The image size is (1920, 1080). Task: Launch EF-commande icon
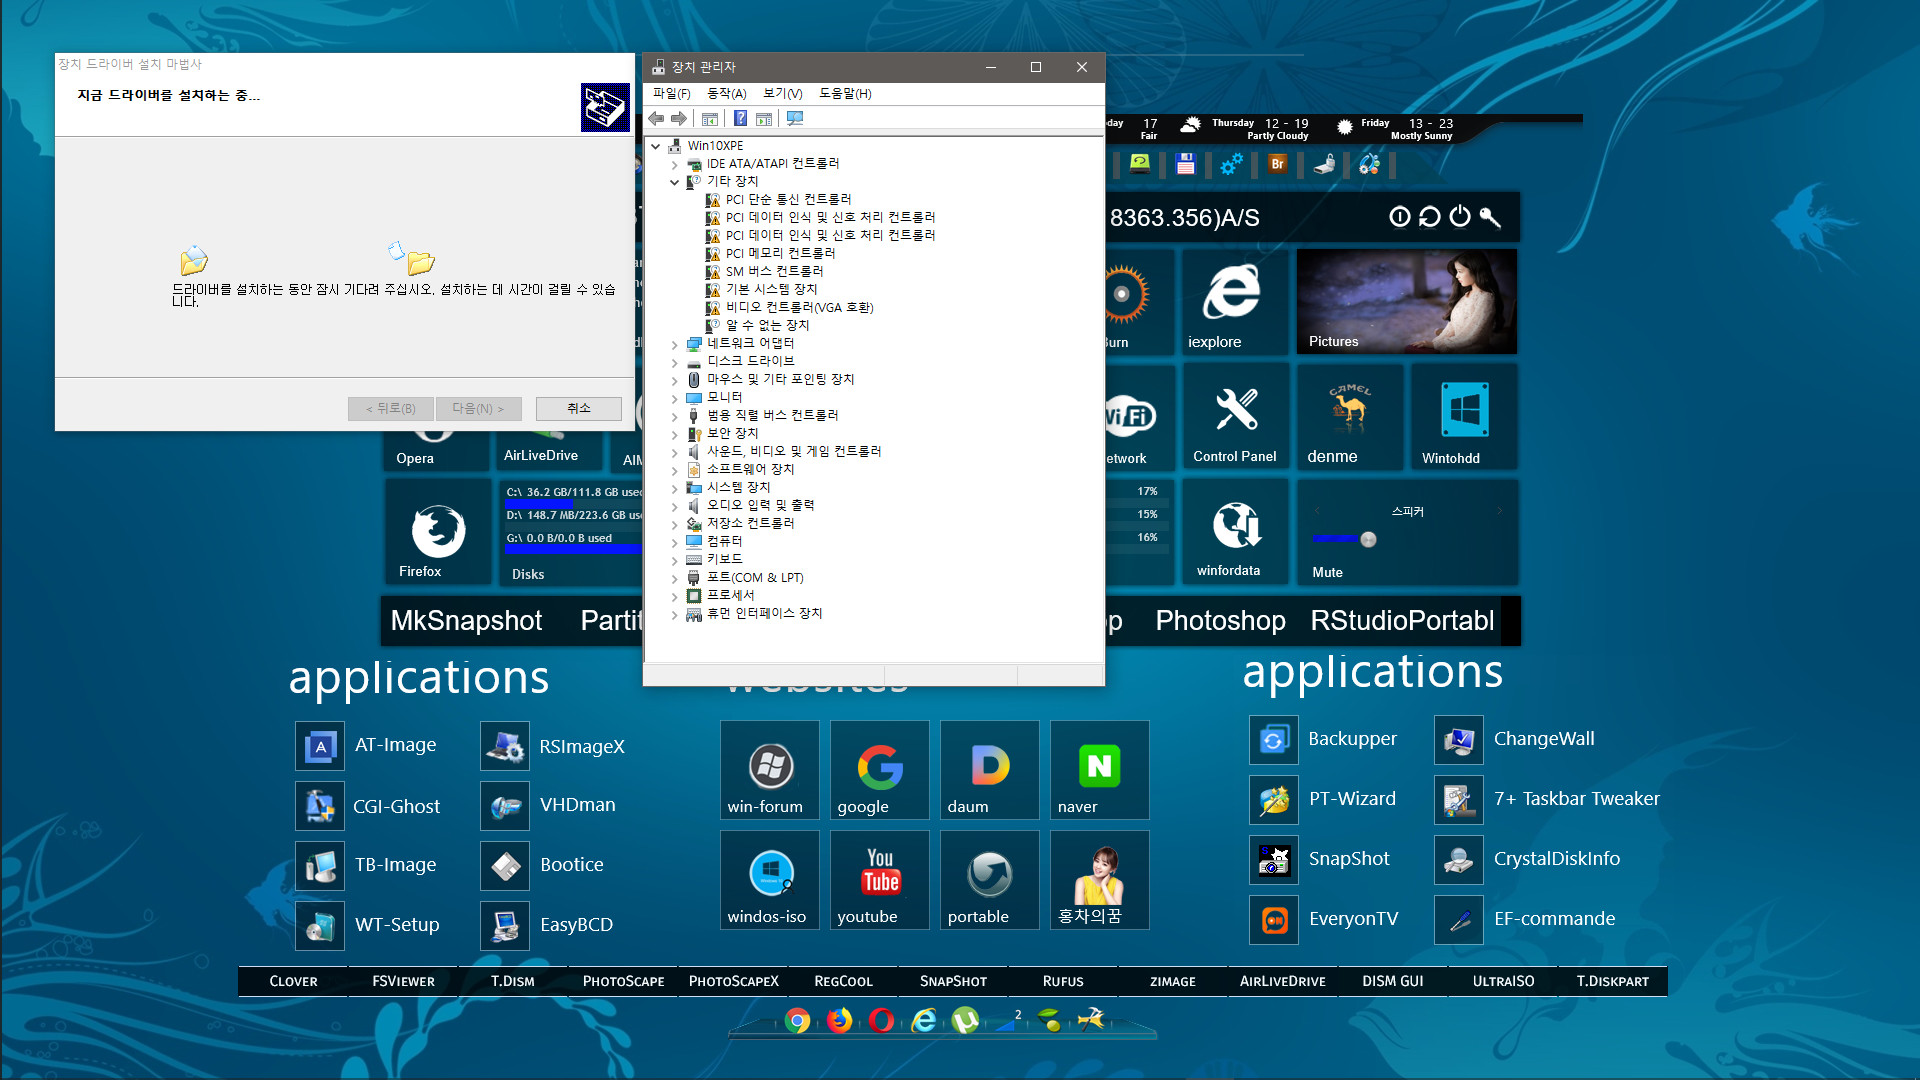(x=1459, y=920)
